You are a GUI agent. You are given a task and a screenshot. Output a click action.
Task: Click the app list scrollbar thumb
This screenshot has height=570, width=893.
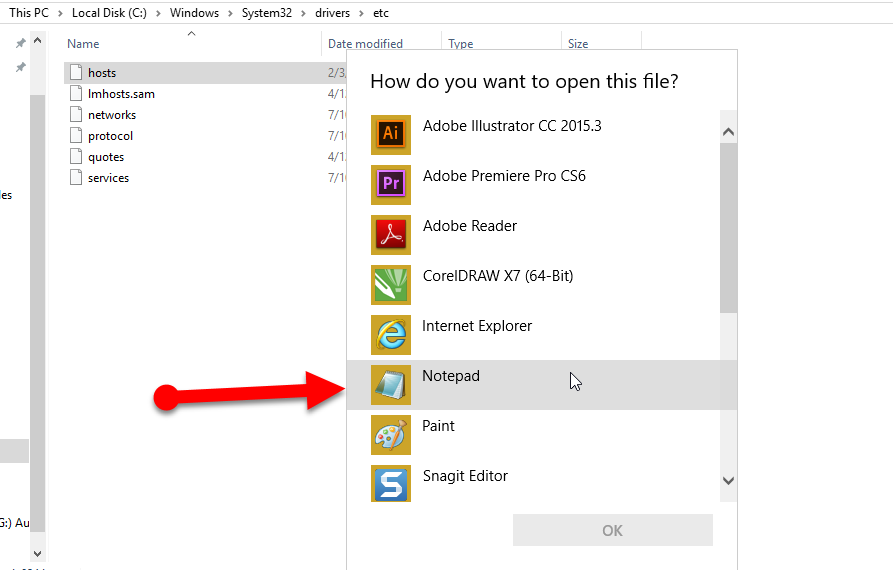click(728, 230)
